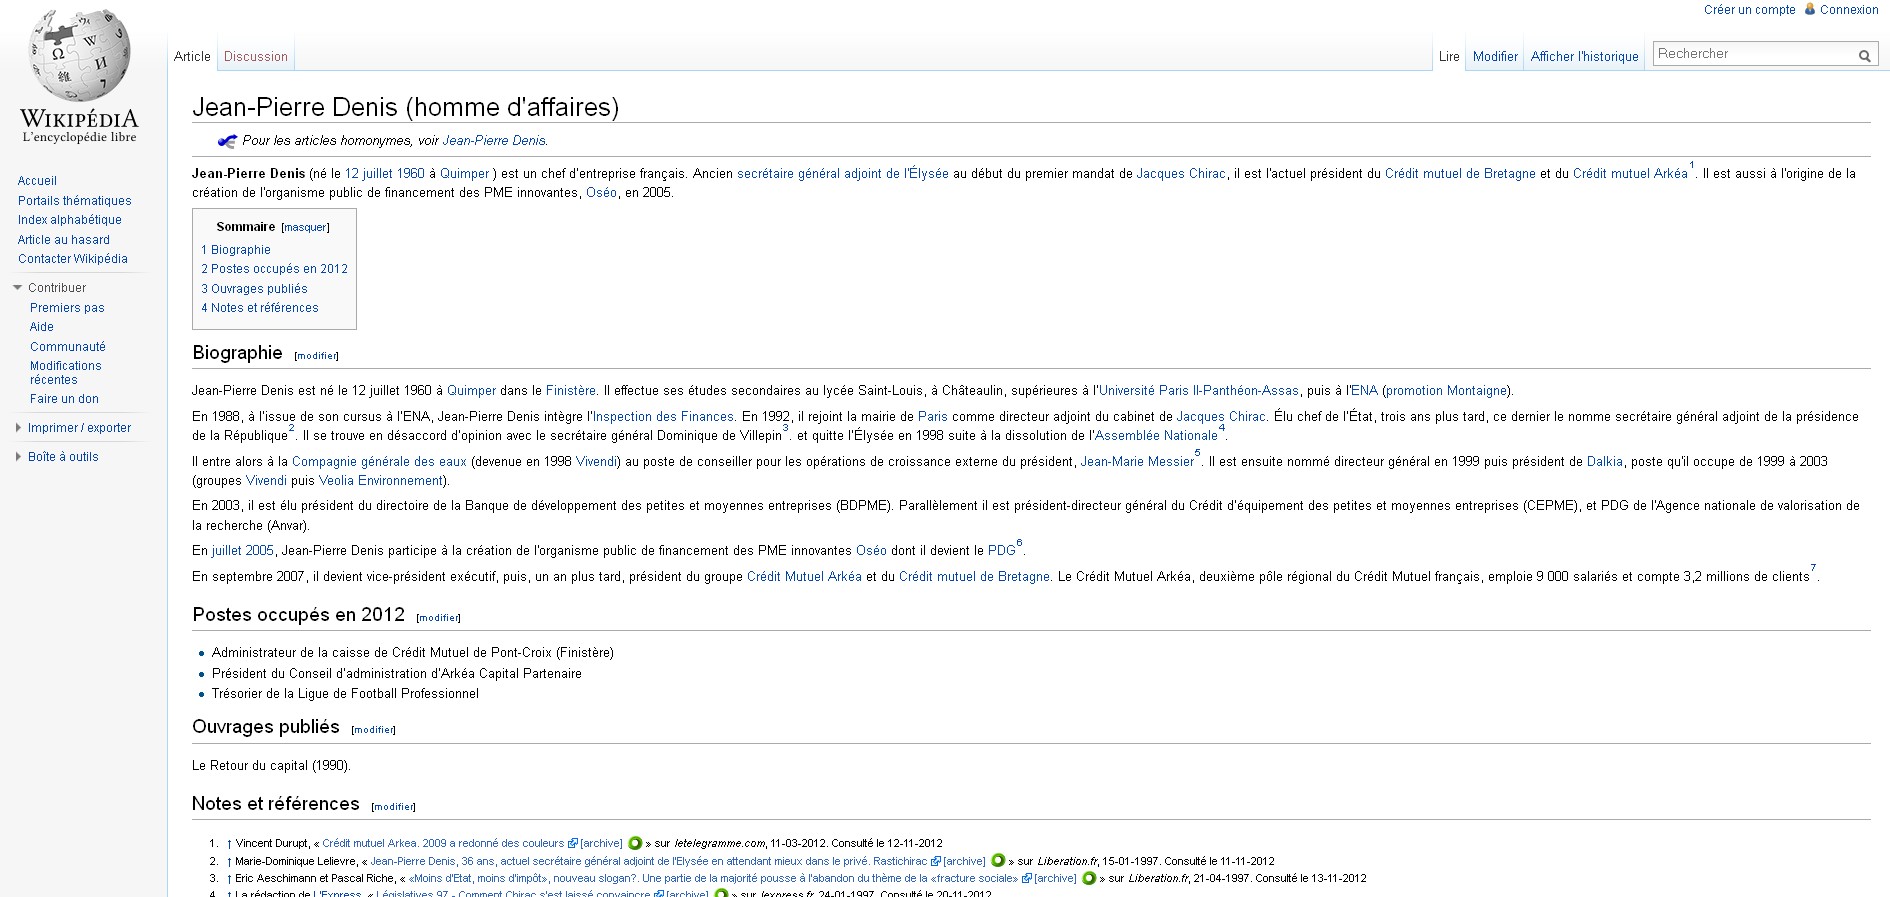
Task: Click the Wikipedia globe logo
Action: (79, 56)
